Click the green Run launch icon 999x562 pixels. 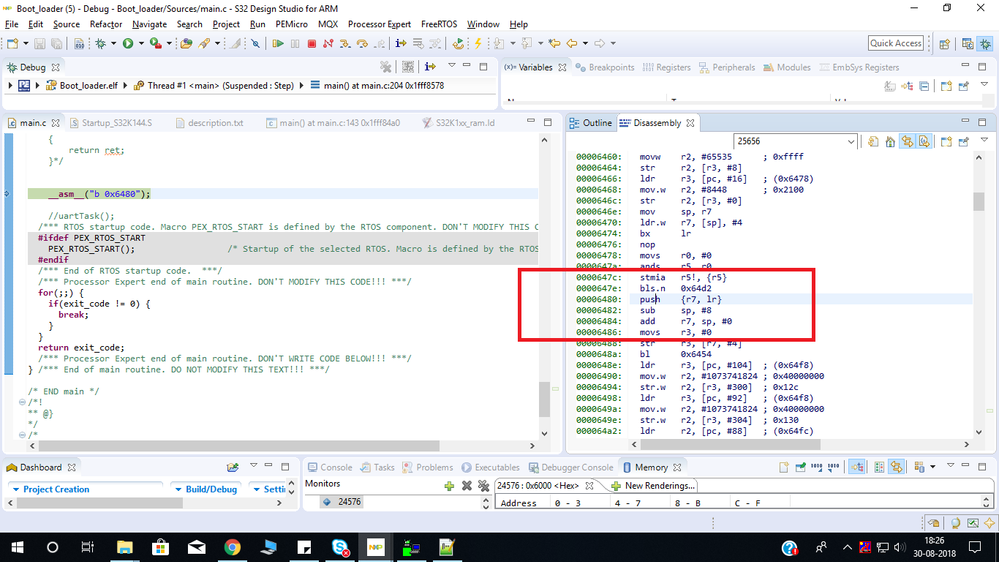coord(128,43)
